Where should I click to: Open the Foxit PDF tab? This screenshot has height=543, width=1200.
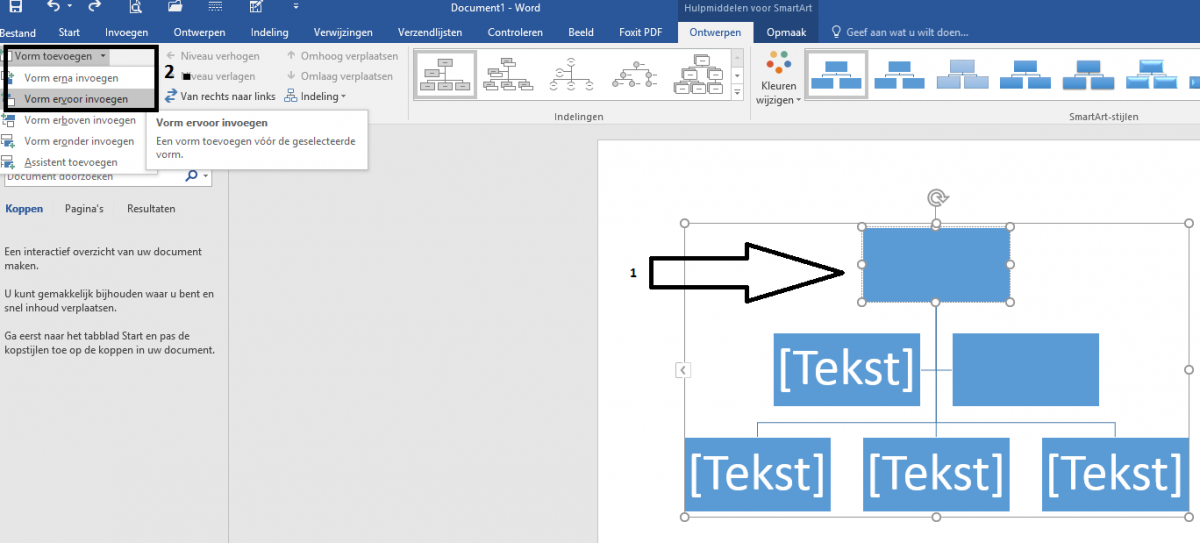point(641,32)
